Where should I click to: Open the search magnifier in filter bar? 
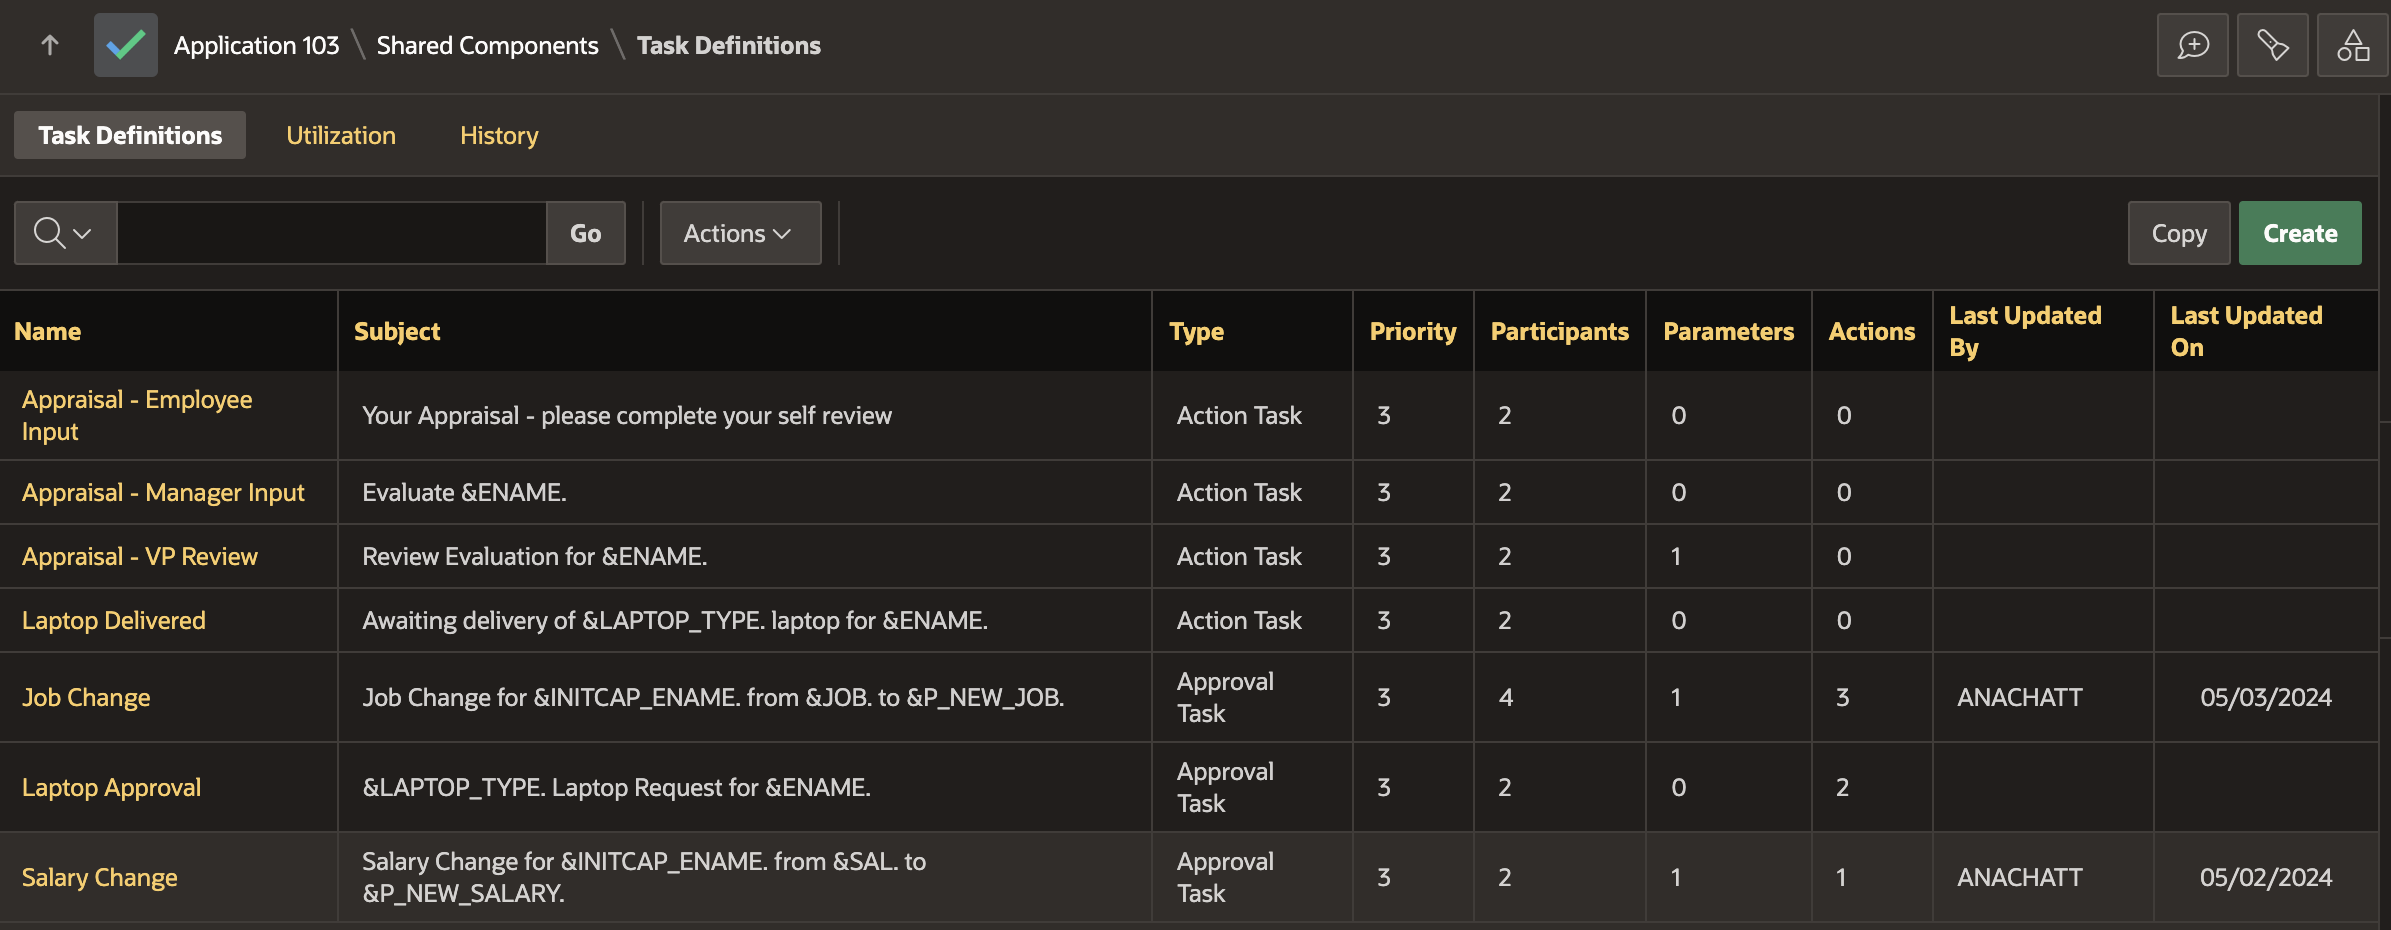[x=50, y=232]
